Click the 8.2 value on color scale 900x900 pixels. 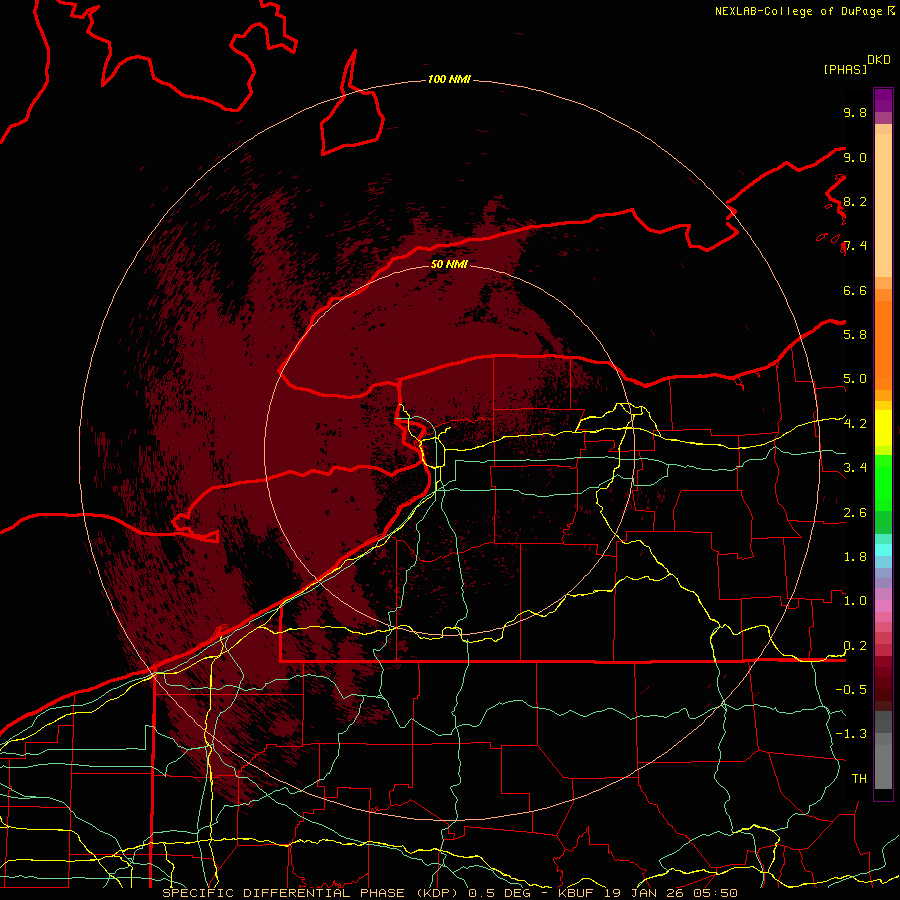[855, 201]
